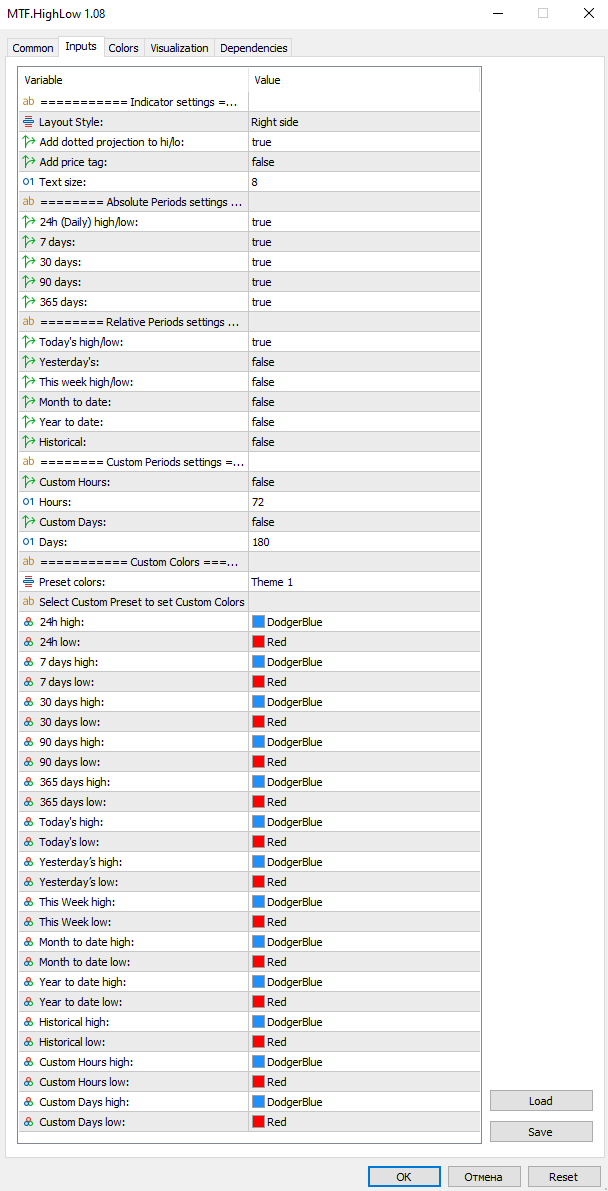This screenshot has height=1191, width=608.
Task: Click the color icon beside 7 days low
Action: coord(28,681)
